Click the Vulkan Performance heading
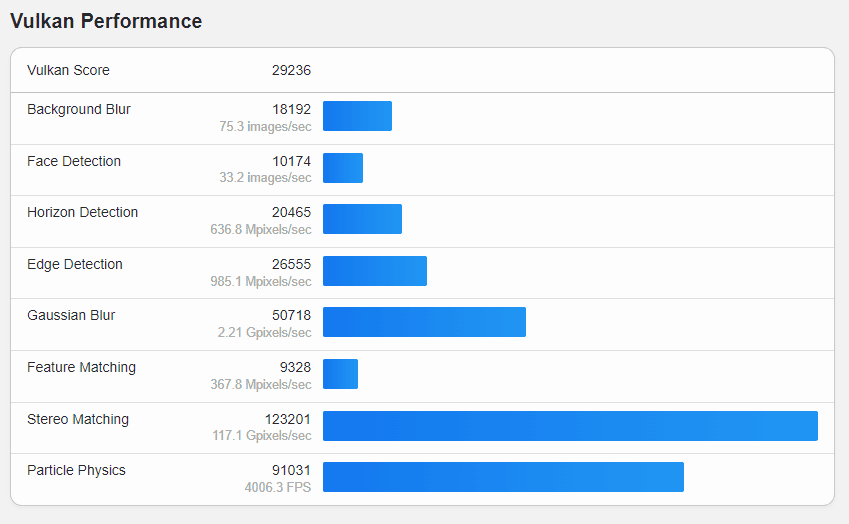Viewport: 849px width, 524px height. coord(106,21)
